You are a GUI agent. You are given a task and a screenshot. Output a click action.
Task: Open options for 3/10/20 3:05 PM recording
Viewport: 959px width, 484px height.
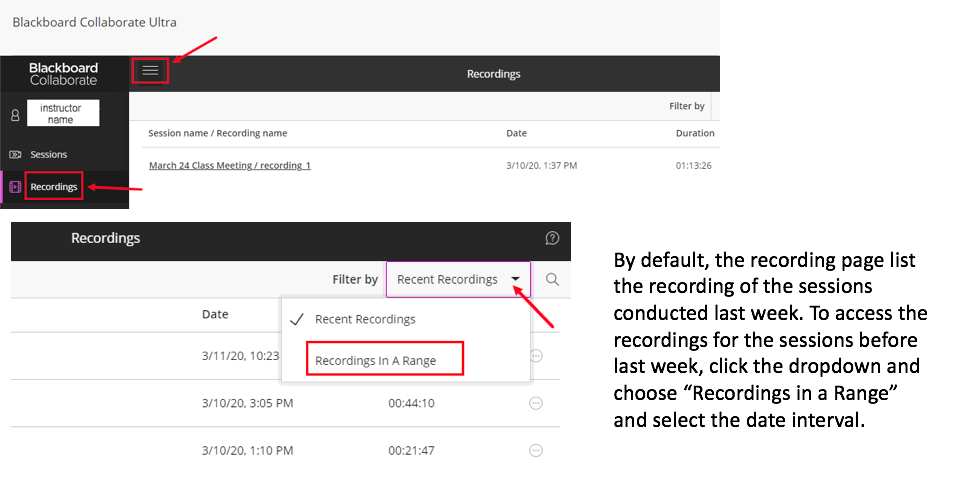coord(536,403)
